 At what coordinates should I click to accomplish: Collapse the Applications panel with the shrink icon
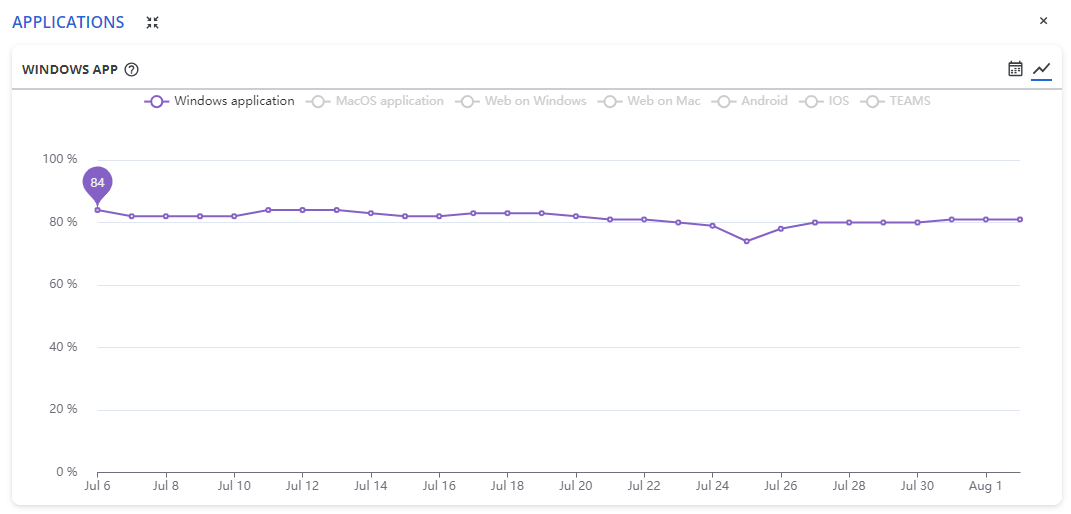[x=152, y=22]
